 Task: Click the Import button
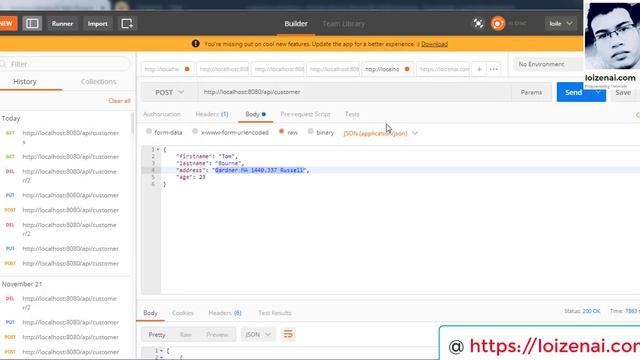coord(98,24)
